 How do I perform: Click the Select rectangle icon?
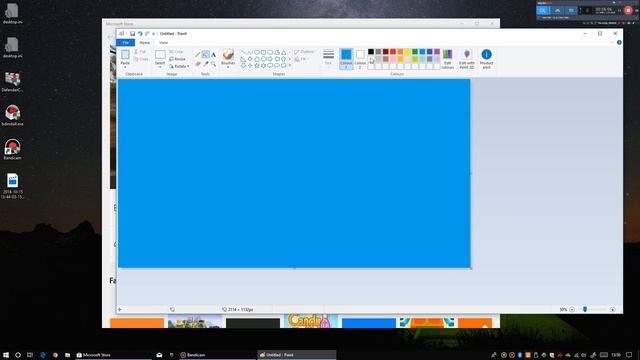click(x=160, y=54)
